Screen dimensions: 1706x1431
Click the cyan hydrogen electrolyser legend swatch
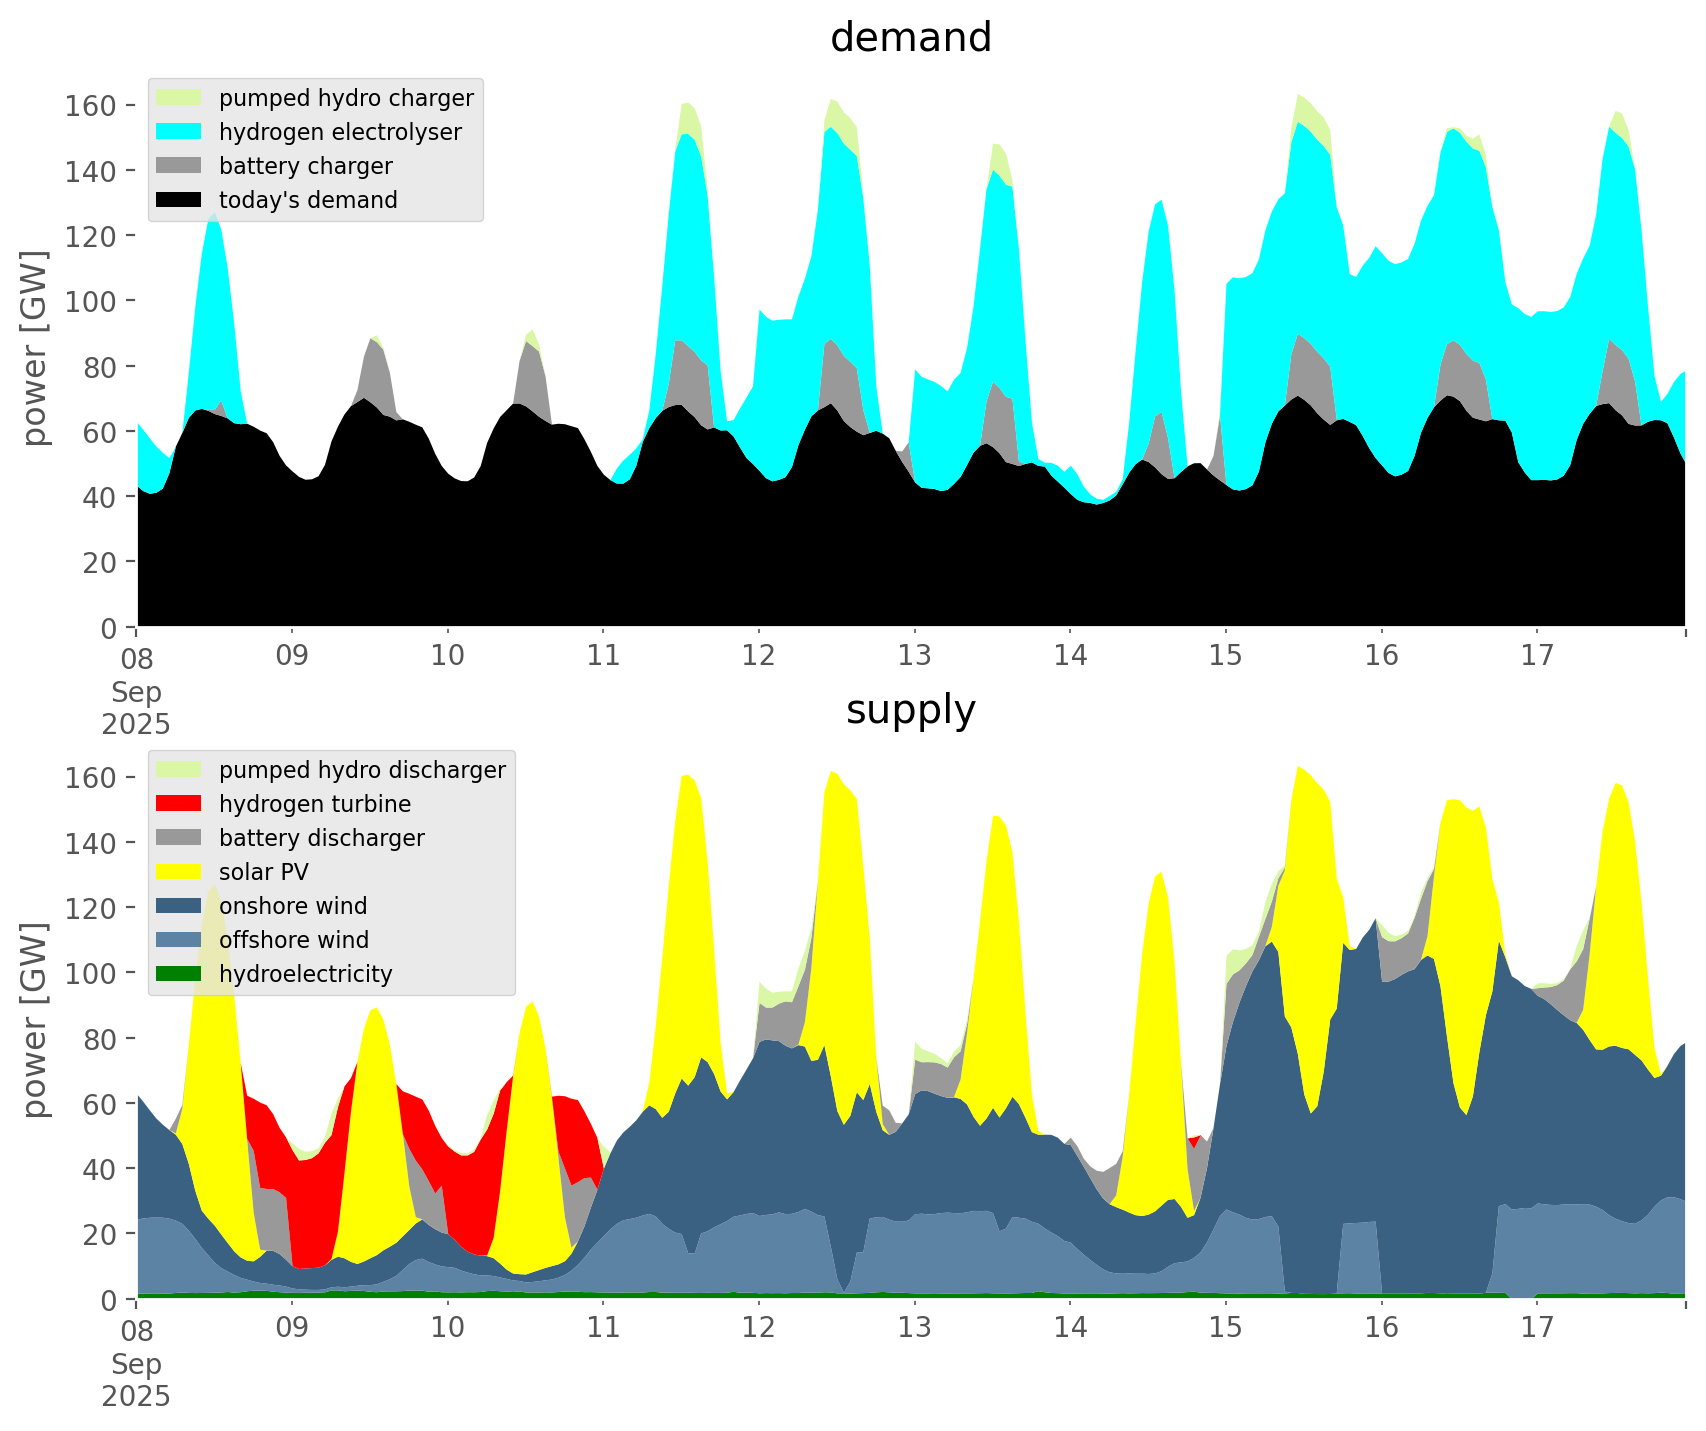pos(180,132)
